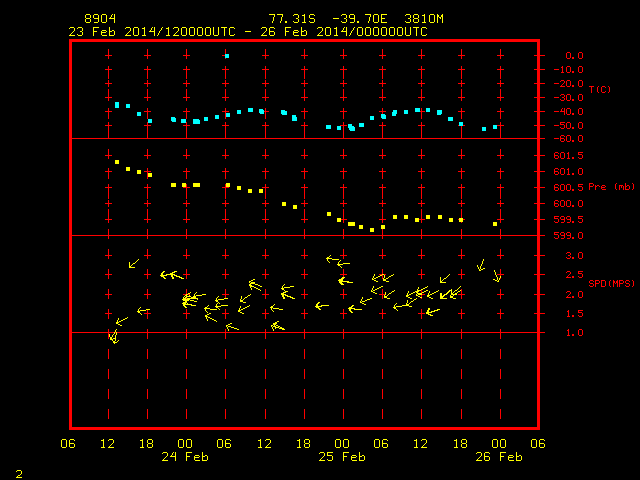Click the 3810M elevation label
The height and width of the screenshot is (480, 640).
pyautogui.click(x=424, y=19)
